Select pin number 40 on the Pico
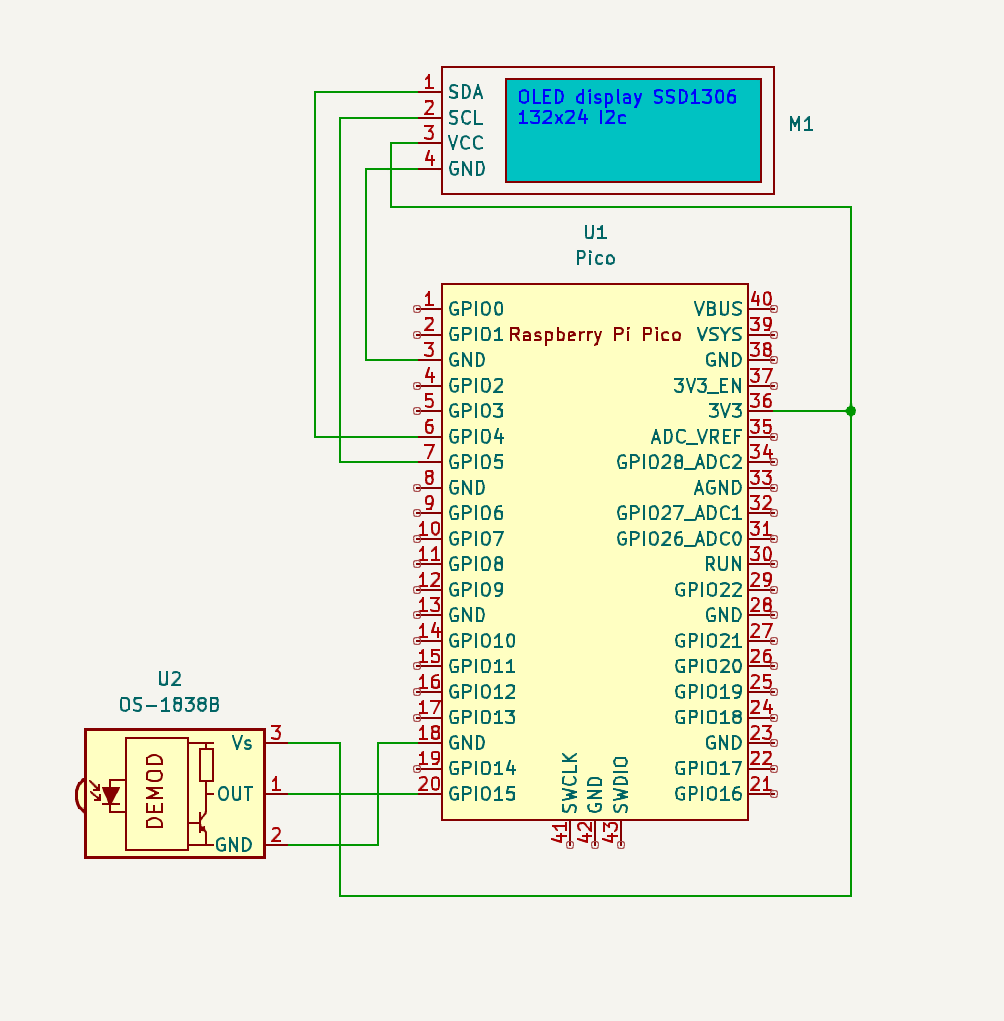1004x1021 pixels. pyautogui.click(x=761, y=299)
